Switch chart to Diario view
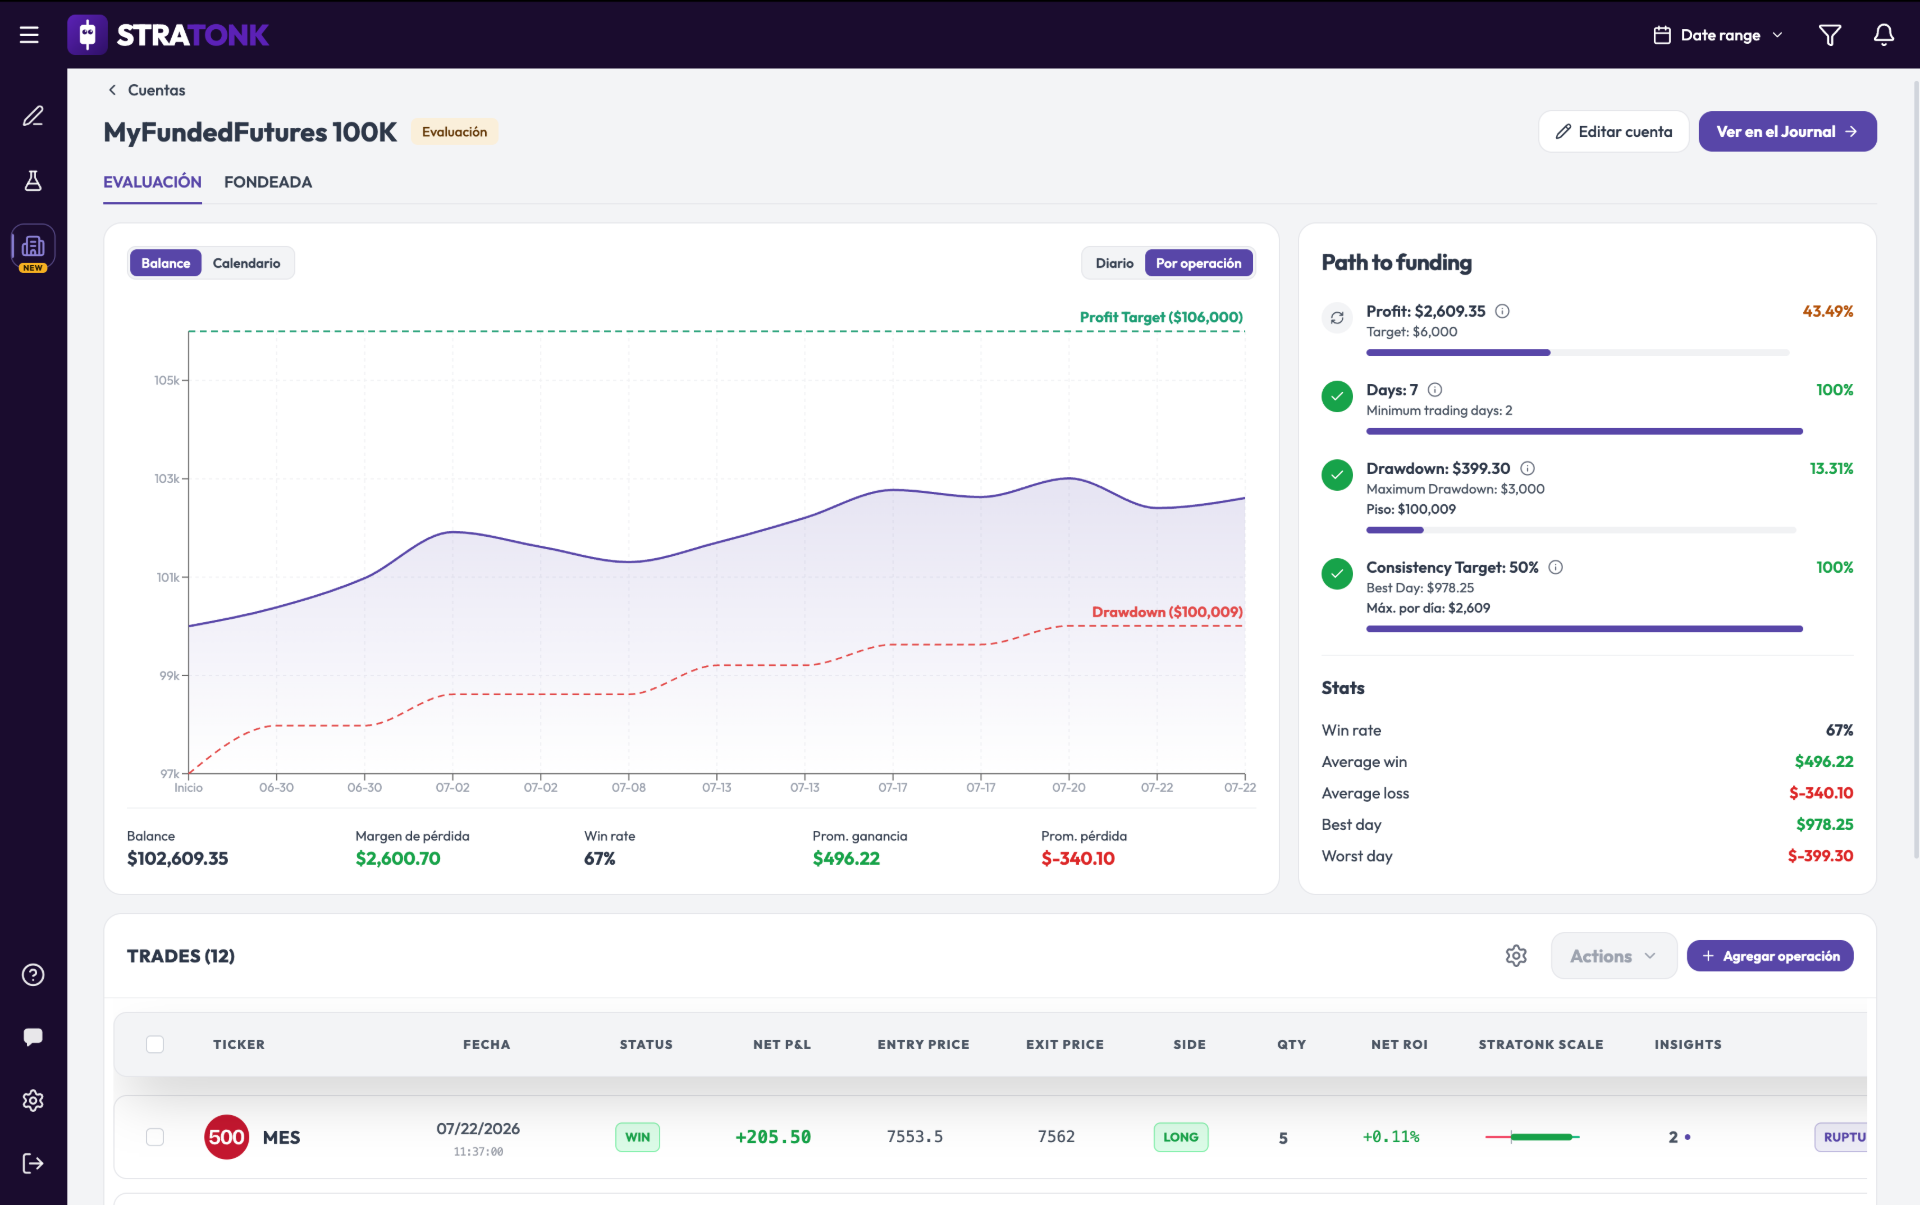This screenshot has width=1920, height=1205. click(1114, 263)
